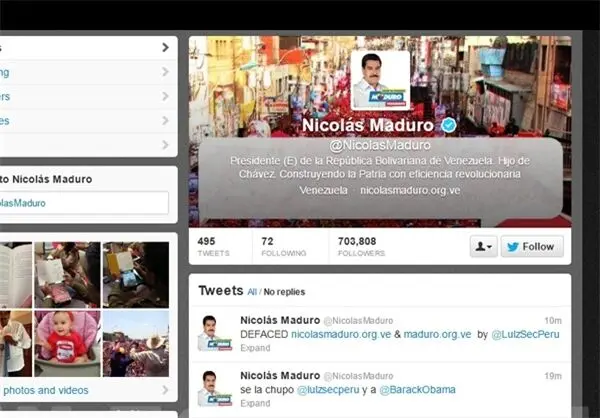Click chevron next to photos and videos
The width and height of the screenshot is (600, 418).
(x=165, y=390)
